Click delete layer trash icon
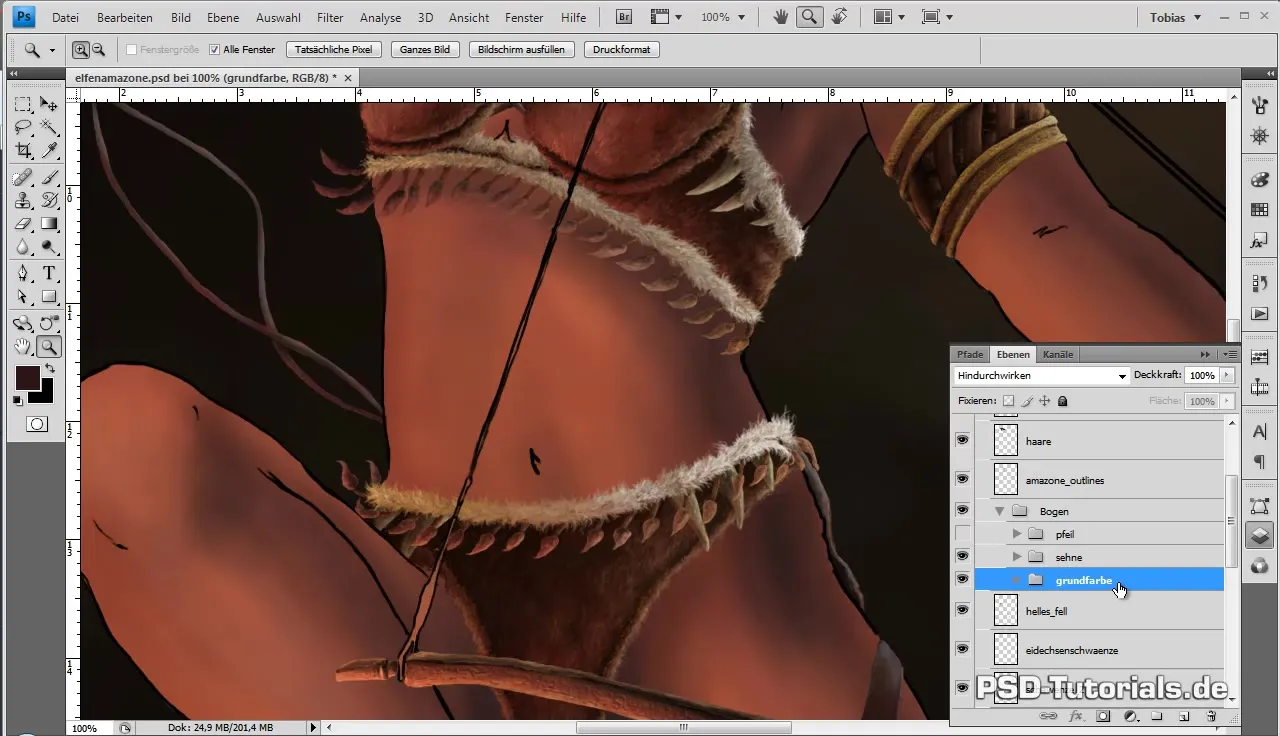The image size is (1280, 736). point(1211,716)
